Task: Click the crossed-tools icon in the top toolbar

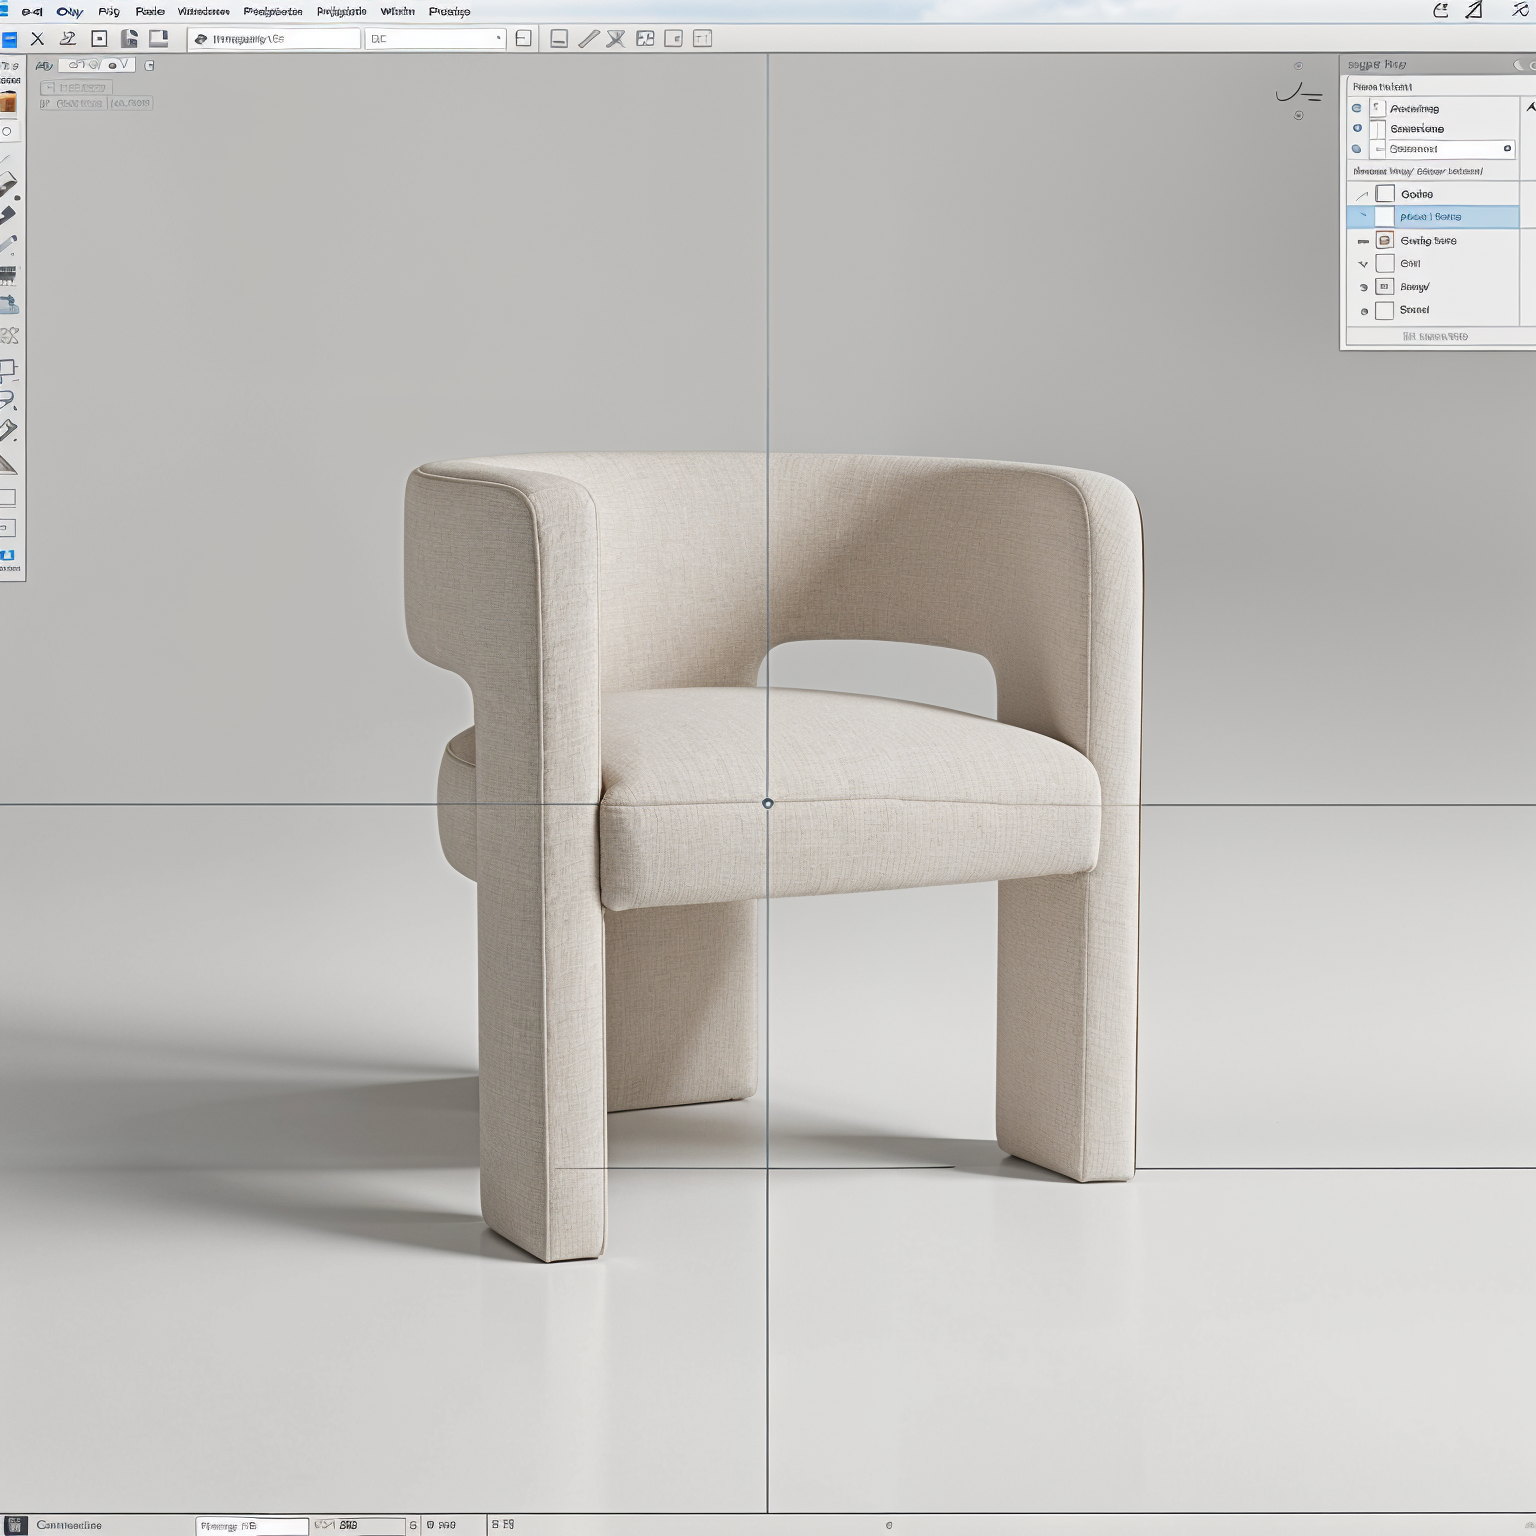Action: point(616,39)
